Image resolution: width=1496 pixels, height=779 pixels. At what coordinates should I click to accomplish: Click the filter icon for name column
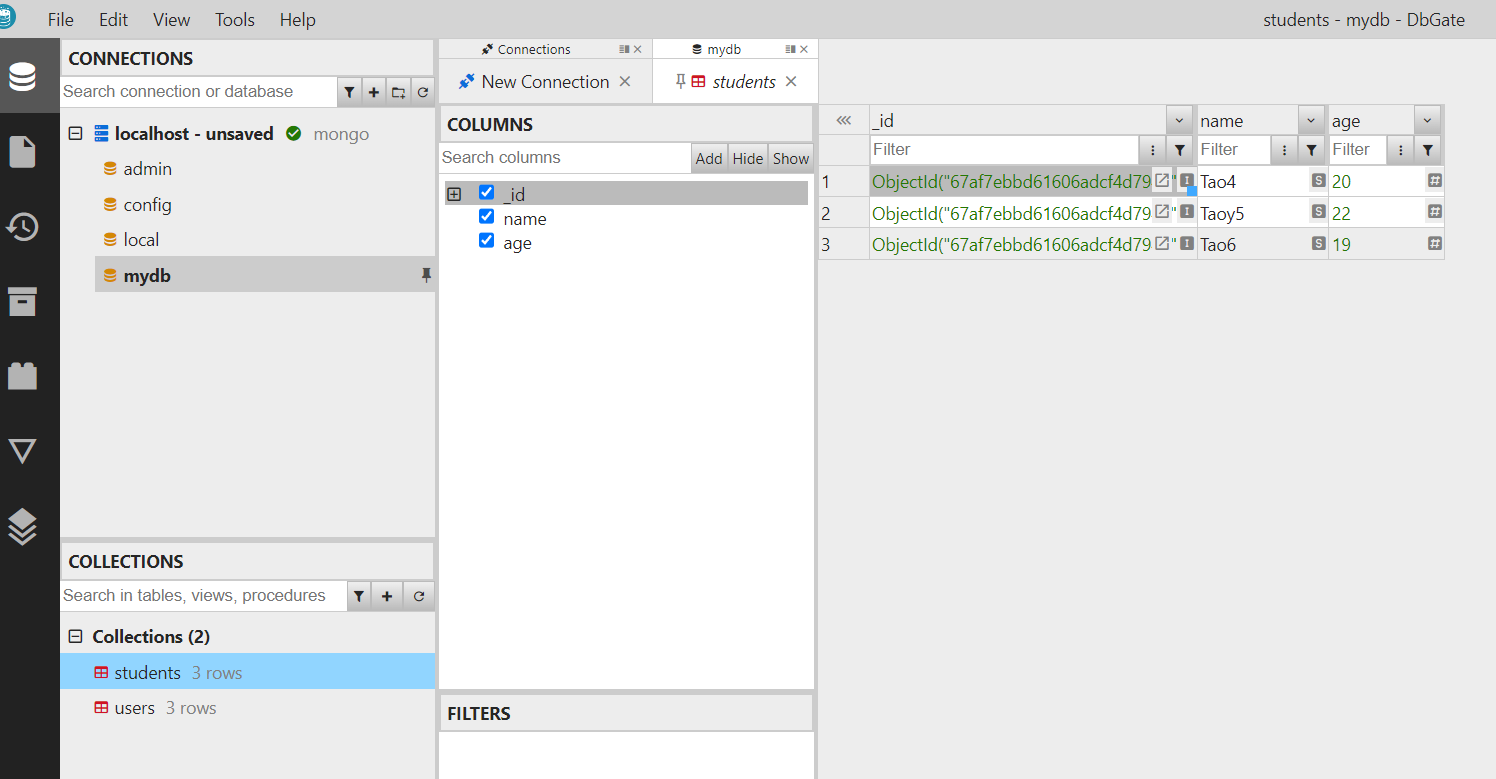pyautogui.click(x=1312, y=150)
